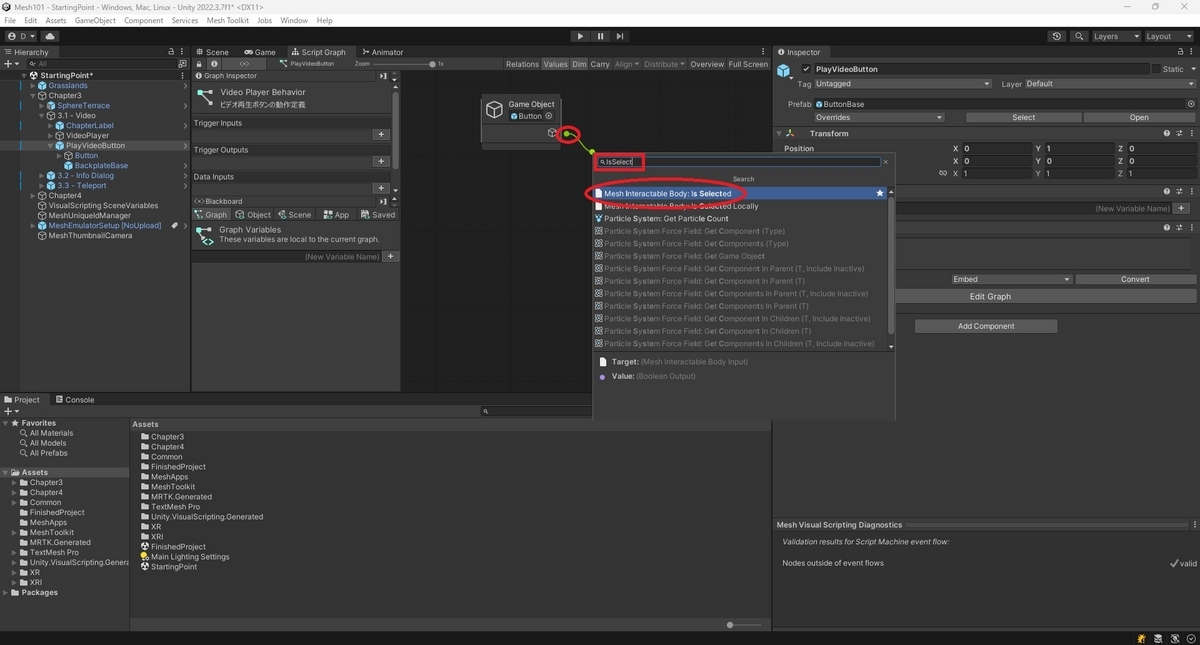Open the Tag dropdown showing Untagged
1200x645 pixels.
pyautogui.click(x=903, y=84)
